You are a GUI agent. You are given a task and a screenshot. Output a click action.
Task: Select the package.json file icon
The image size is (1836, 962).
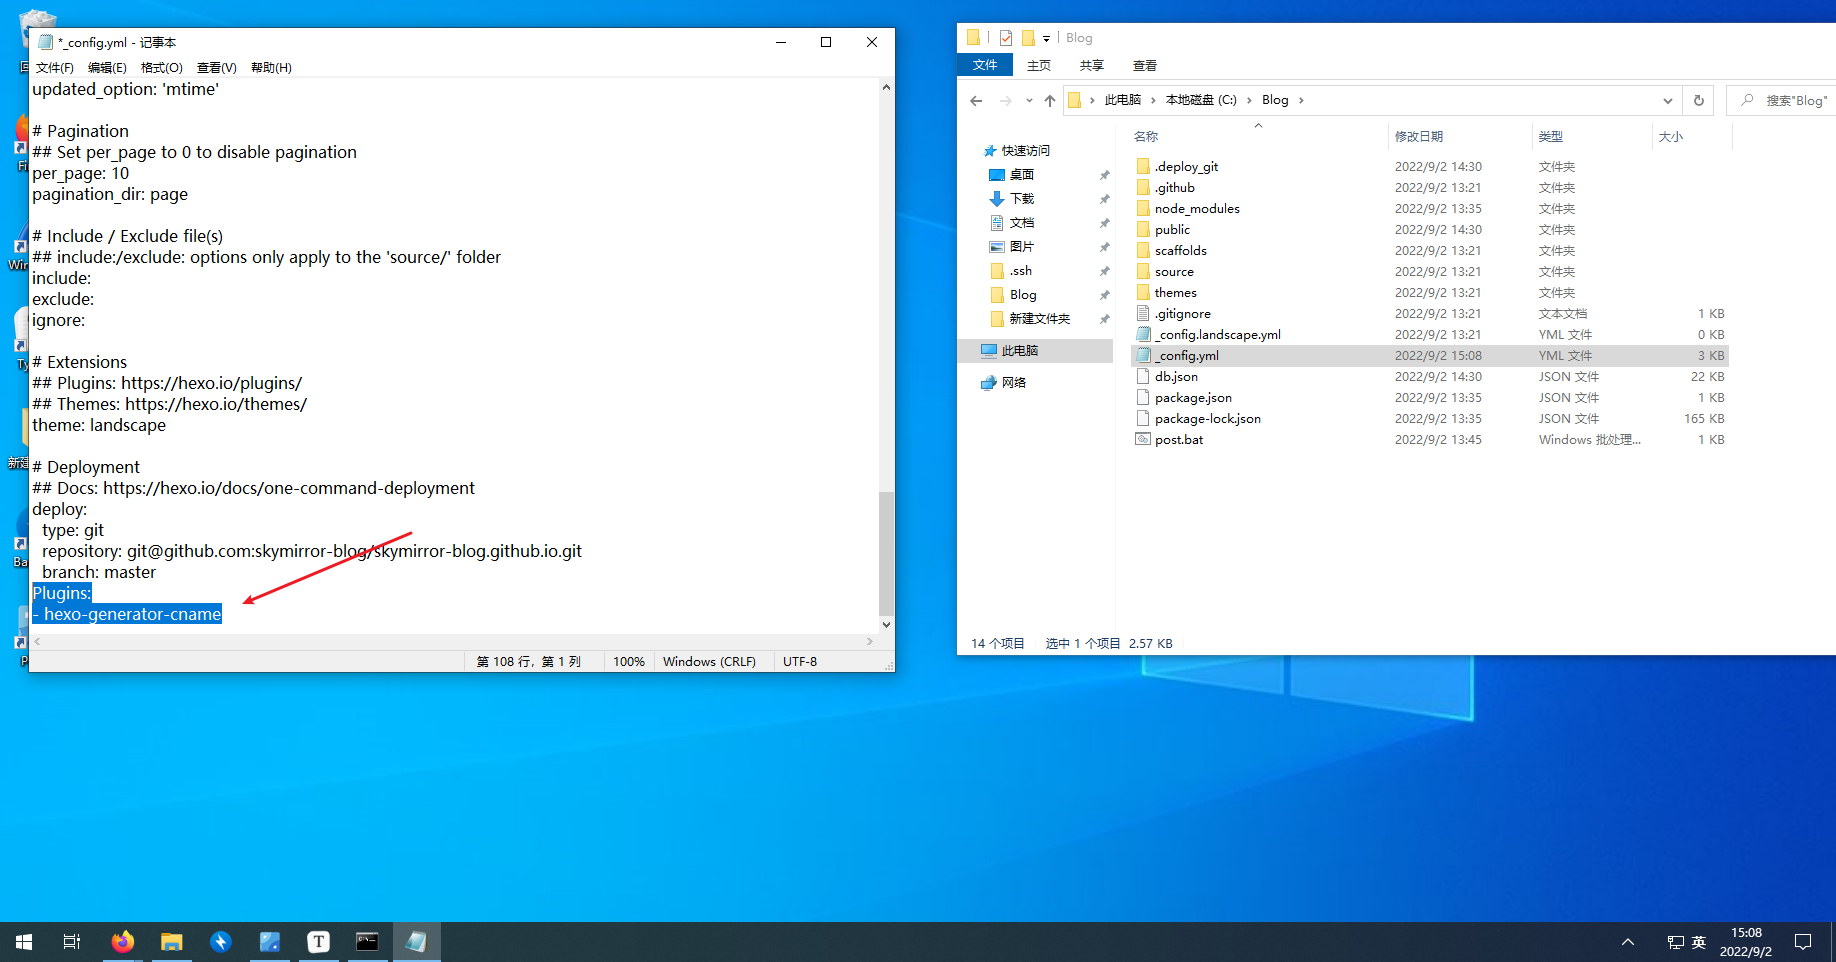(1143, 397)
